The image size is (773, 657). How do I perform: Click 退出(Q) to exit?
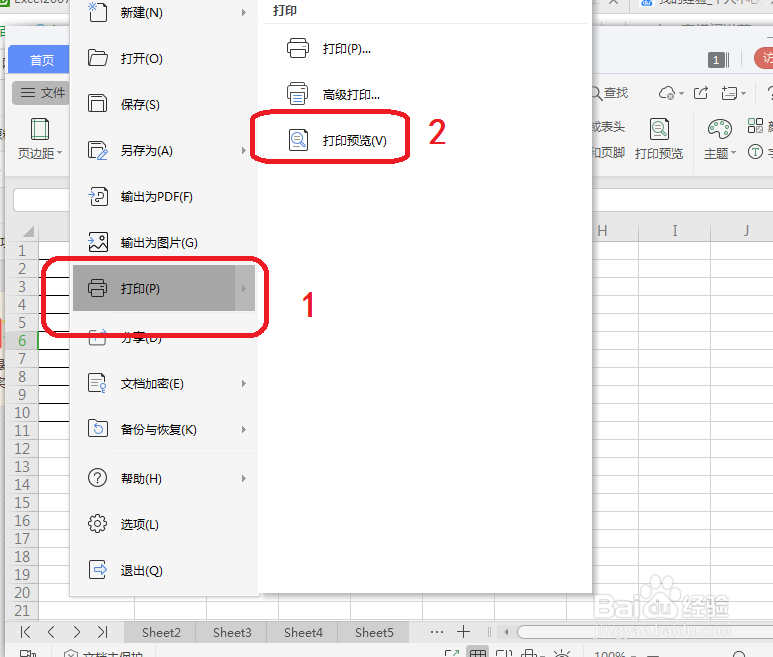coord(163,570)
